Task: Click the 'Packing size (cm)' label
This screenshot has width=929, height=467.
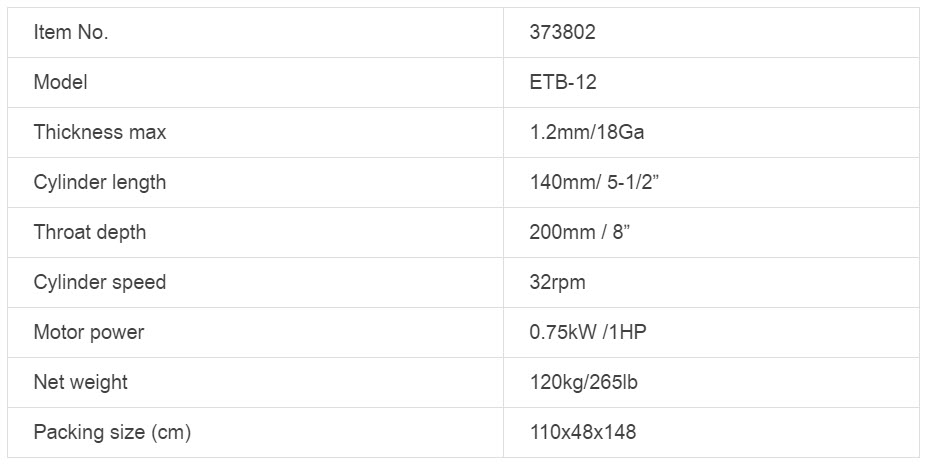Action: tap(112, 432)
